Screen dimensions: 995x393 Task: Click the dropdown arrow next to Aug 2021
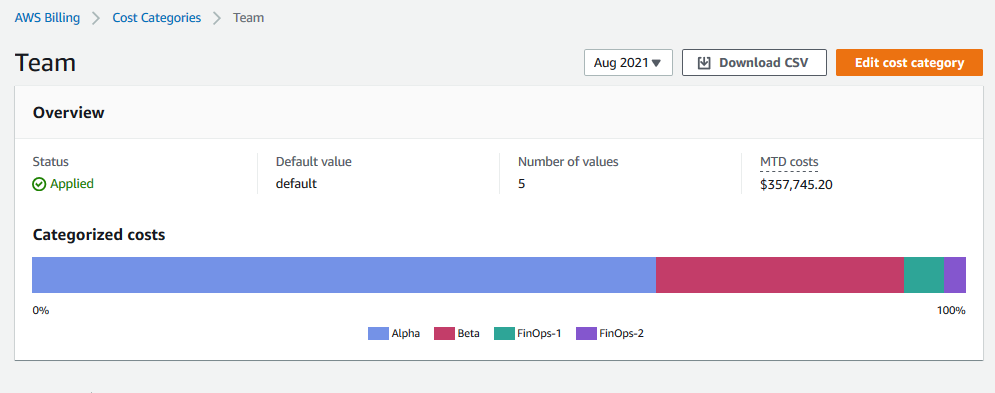coord(656,63)
